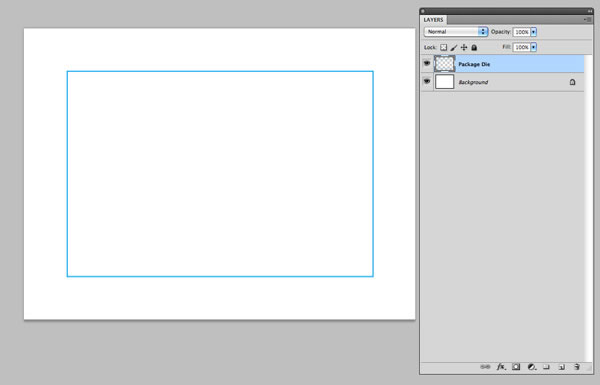Hide the Background layer
The height and width of the screenshot is (385, 600).
[427, 81]
